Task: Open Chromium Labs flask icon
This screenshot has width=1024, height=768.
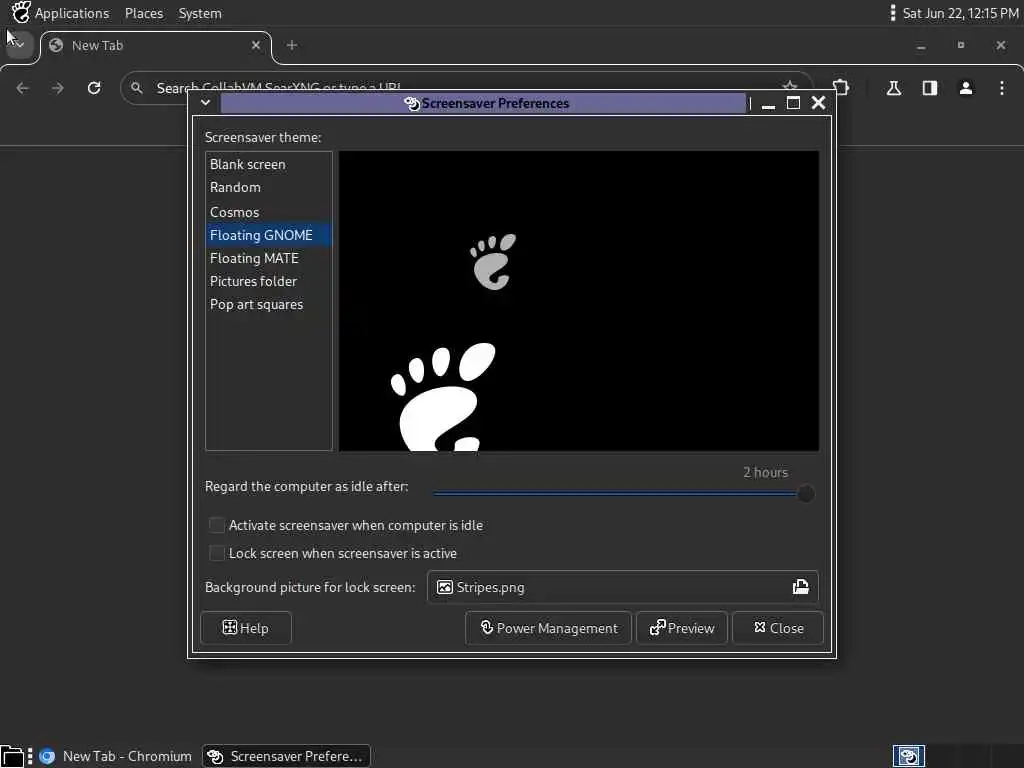Action: point(894,88)
